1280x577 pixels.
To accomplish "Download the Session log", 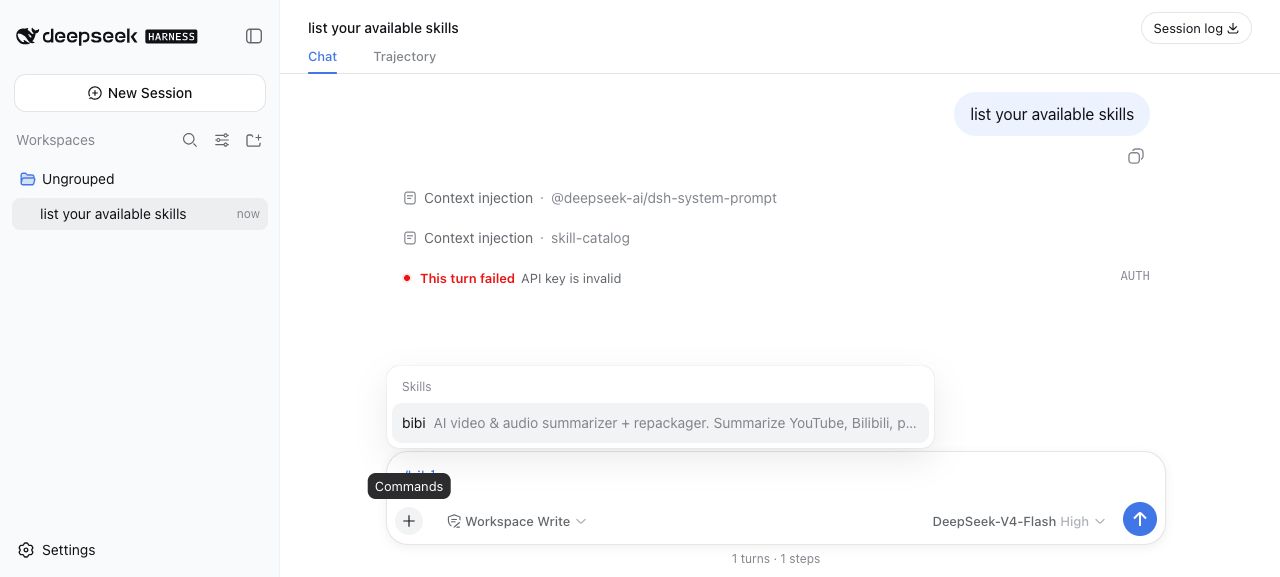I will click(1196, 28).
